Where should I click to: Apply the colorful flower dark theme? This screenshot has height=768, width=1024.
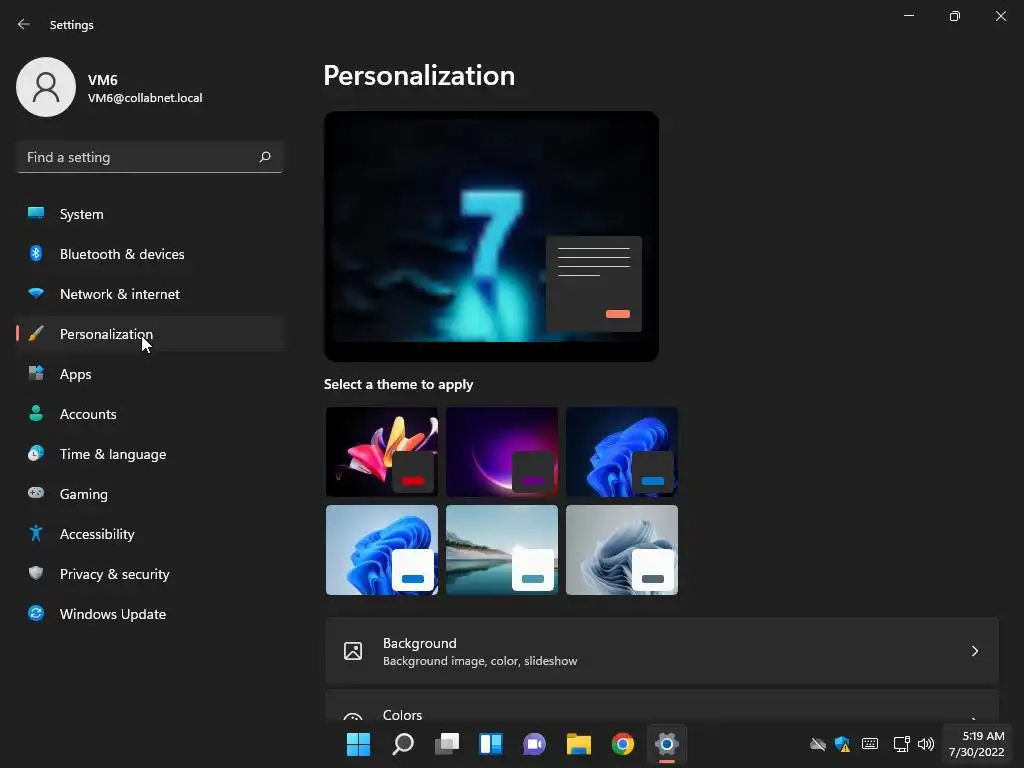pyautogui.click(x=382, y=452)
